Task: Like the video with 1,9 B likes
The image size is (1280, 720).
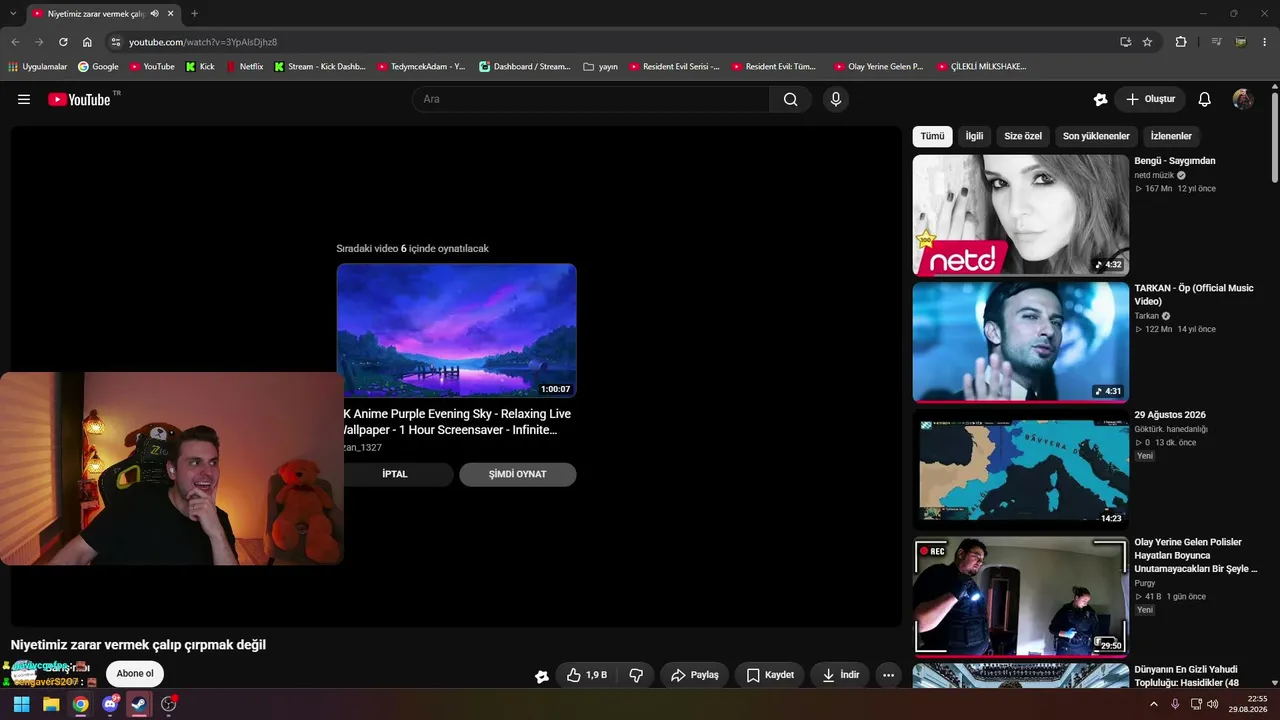Action: (x=587, y=675)
